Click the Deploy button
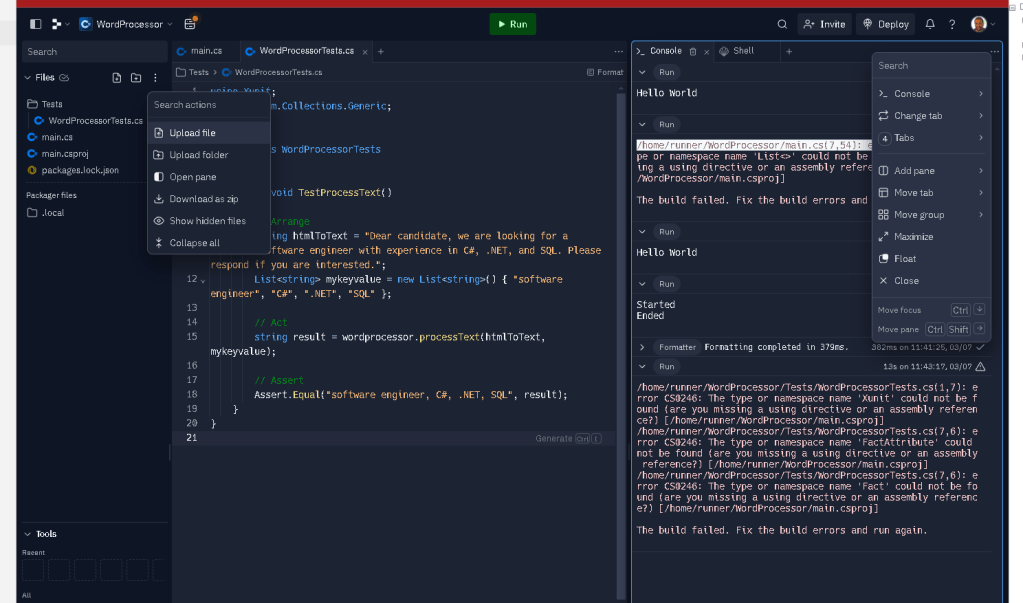Screen dimensions: 1023x603 (885, 24)
